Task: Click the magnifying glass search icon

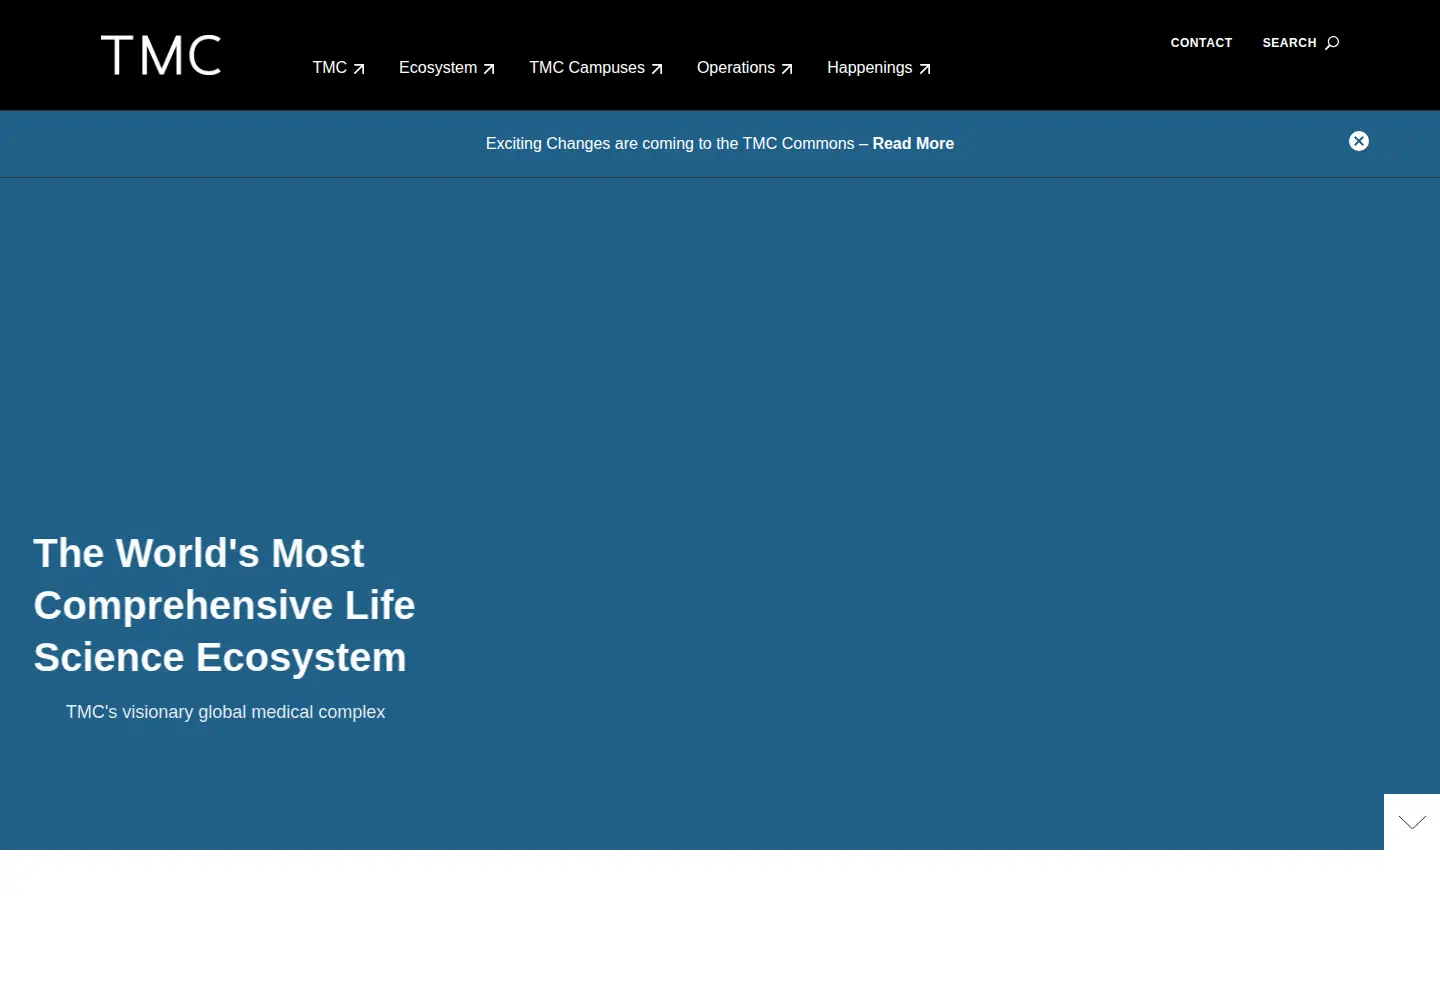Action: [x=1332, y=43]
